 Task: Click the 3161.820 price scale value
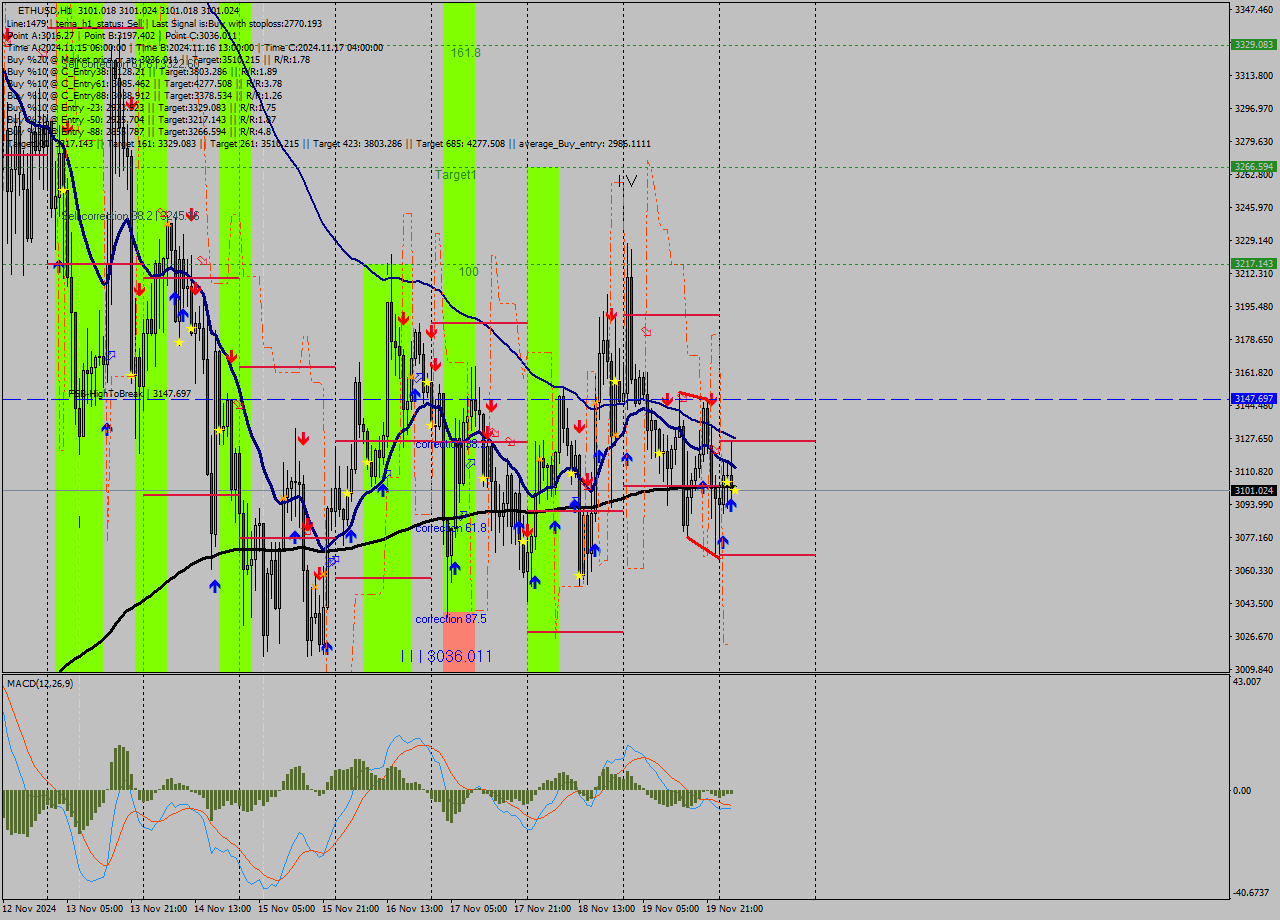pos(1253,372)
